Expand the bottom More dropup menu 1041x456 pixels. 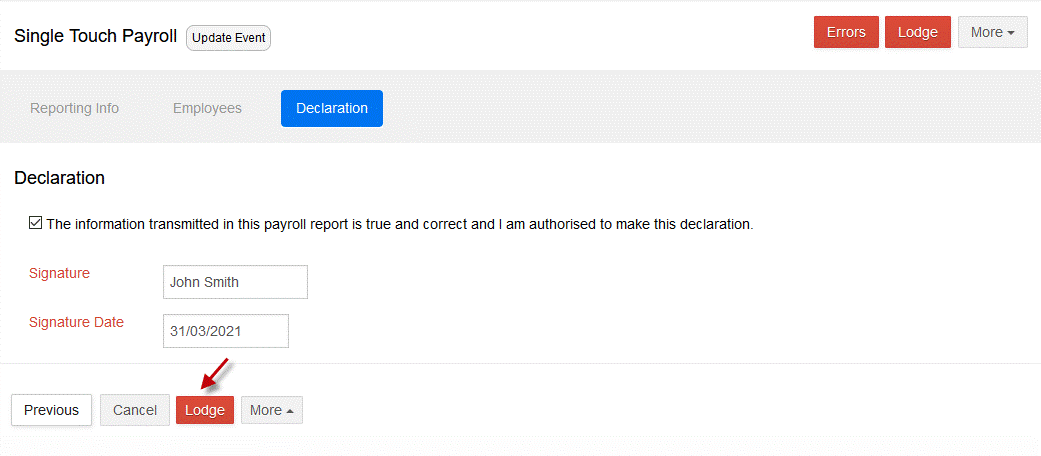coord(272,410)
